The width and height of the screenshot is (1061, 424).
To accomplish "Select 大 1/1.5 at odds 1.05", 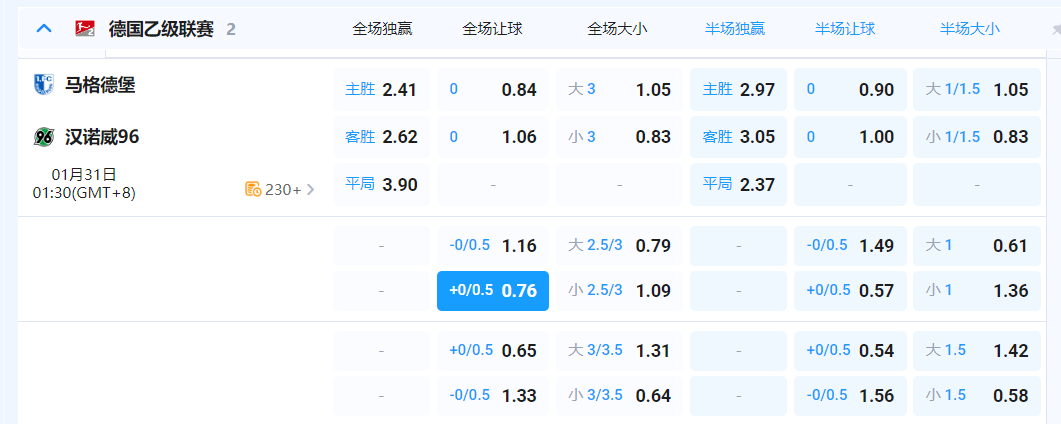I will 976,89.
